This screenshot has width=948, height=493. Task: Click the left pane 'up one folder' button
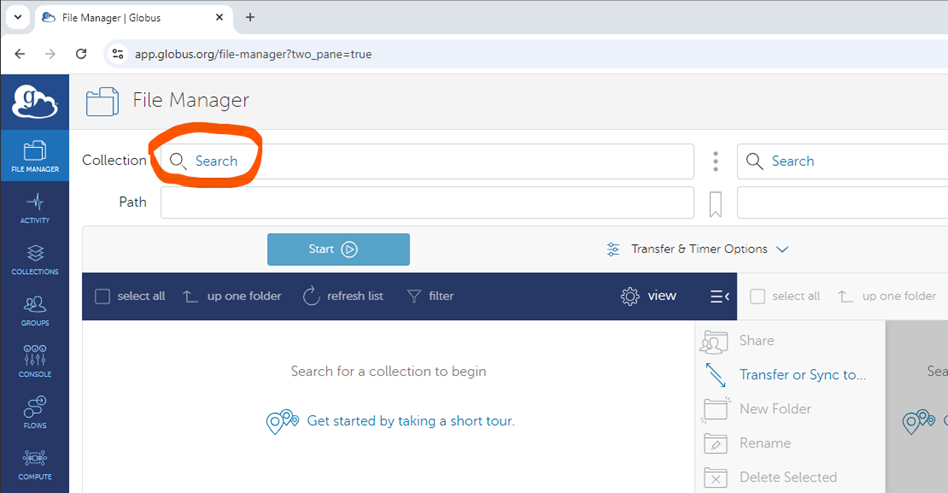tap(233, 296)
